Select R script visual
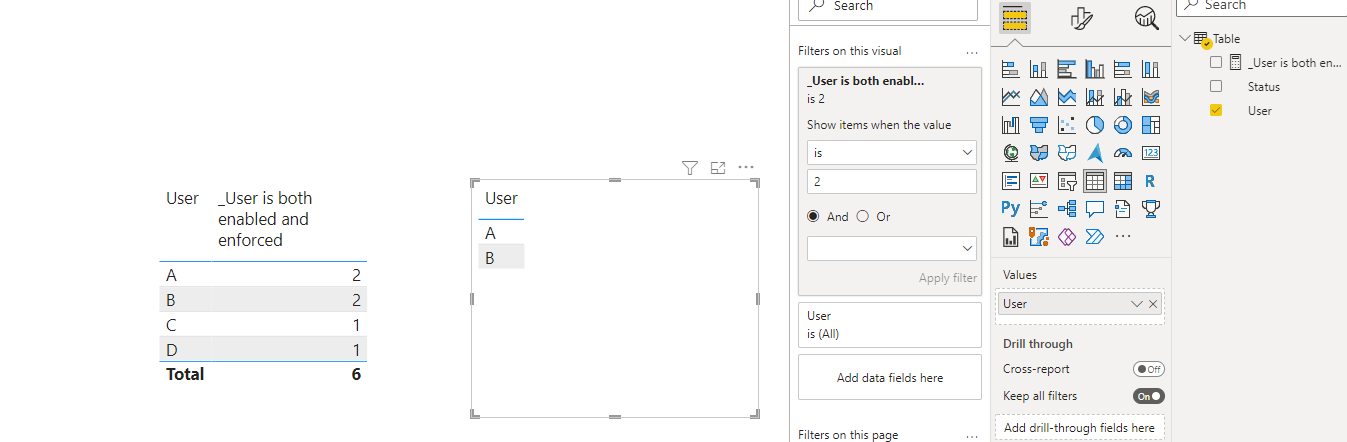Screen dimensions: 1347x442 1151,181
